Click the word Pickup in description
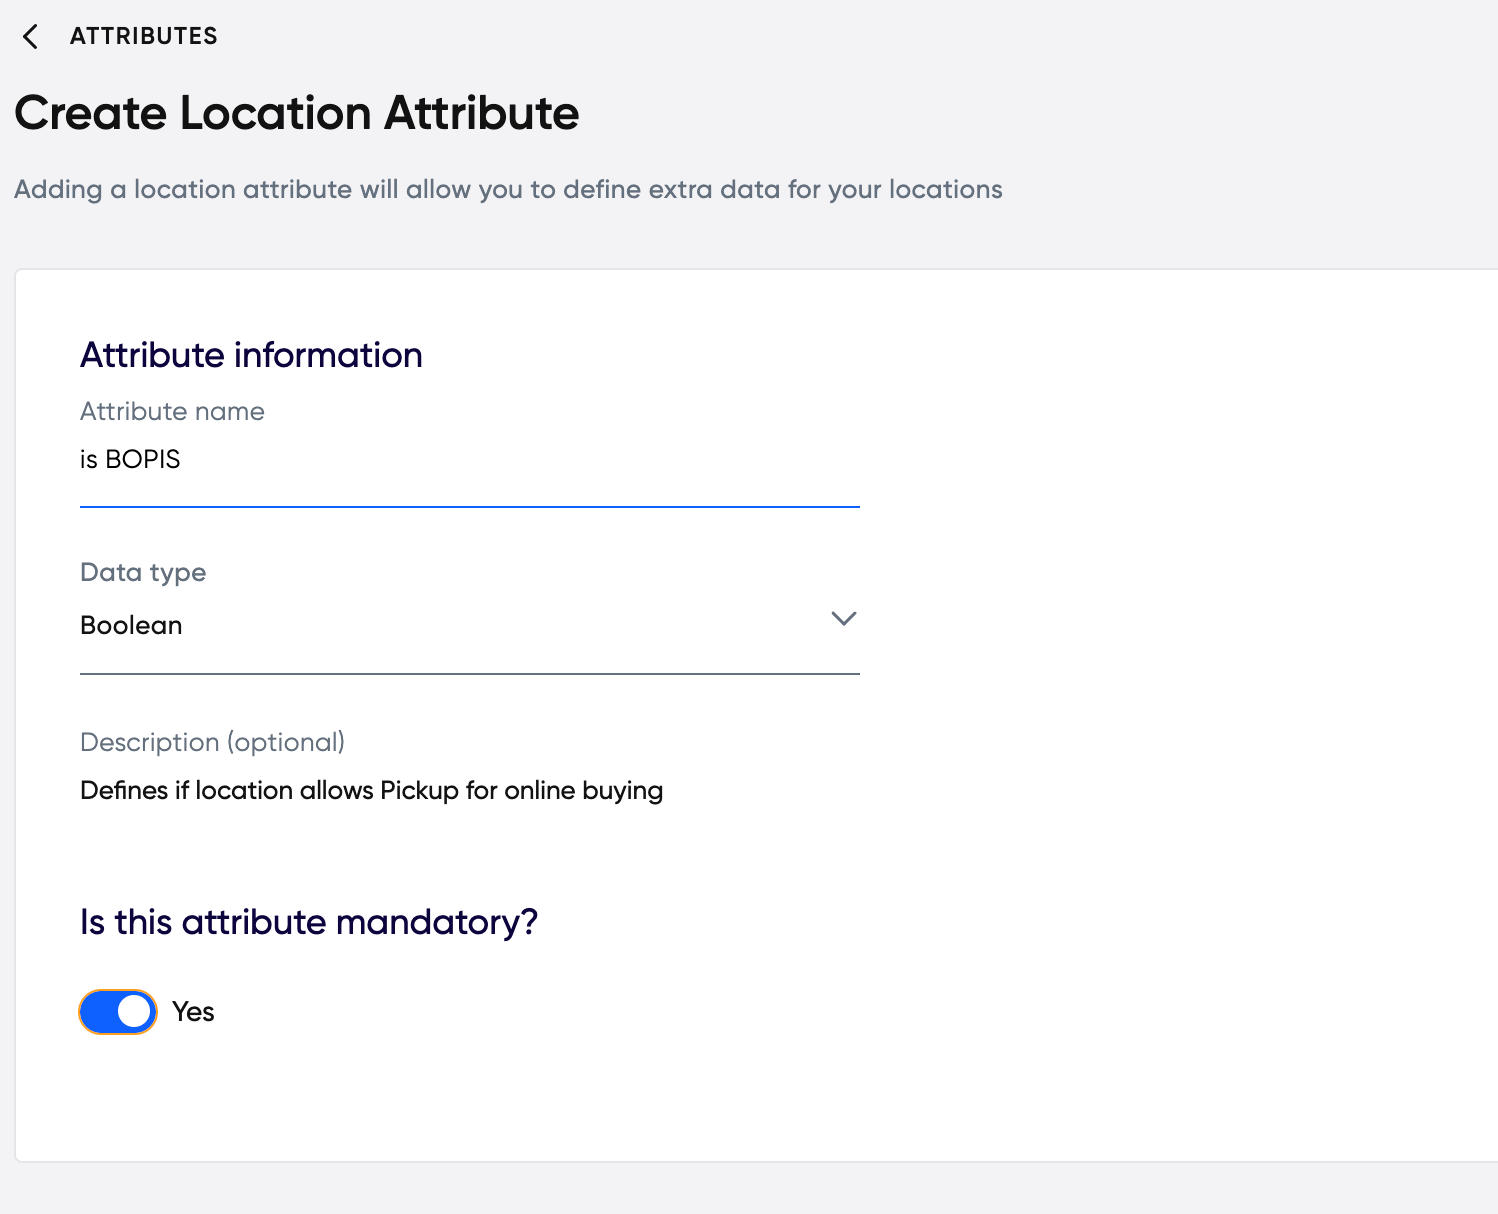The image size is (1498, 1214). (419, 791)
